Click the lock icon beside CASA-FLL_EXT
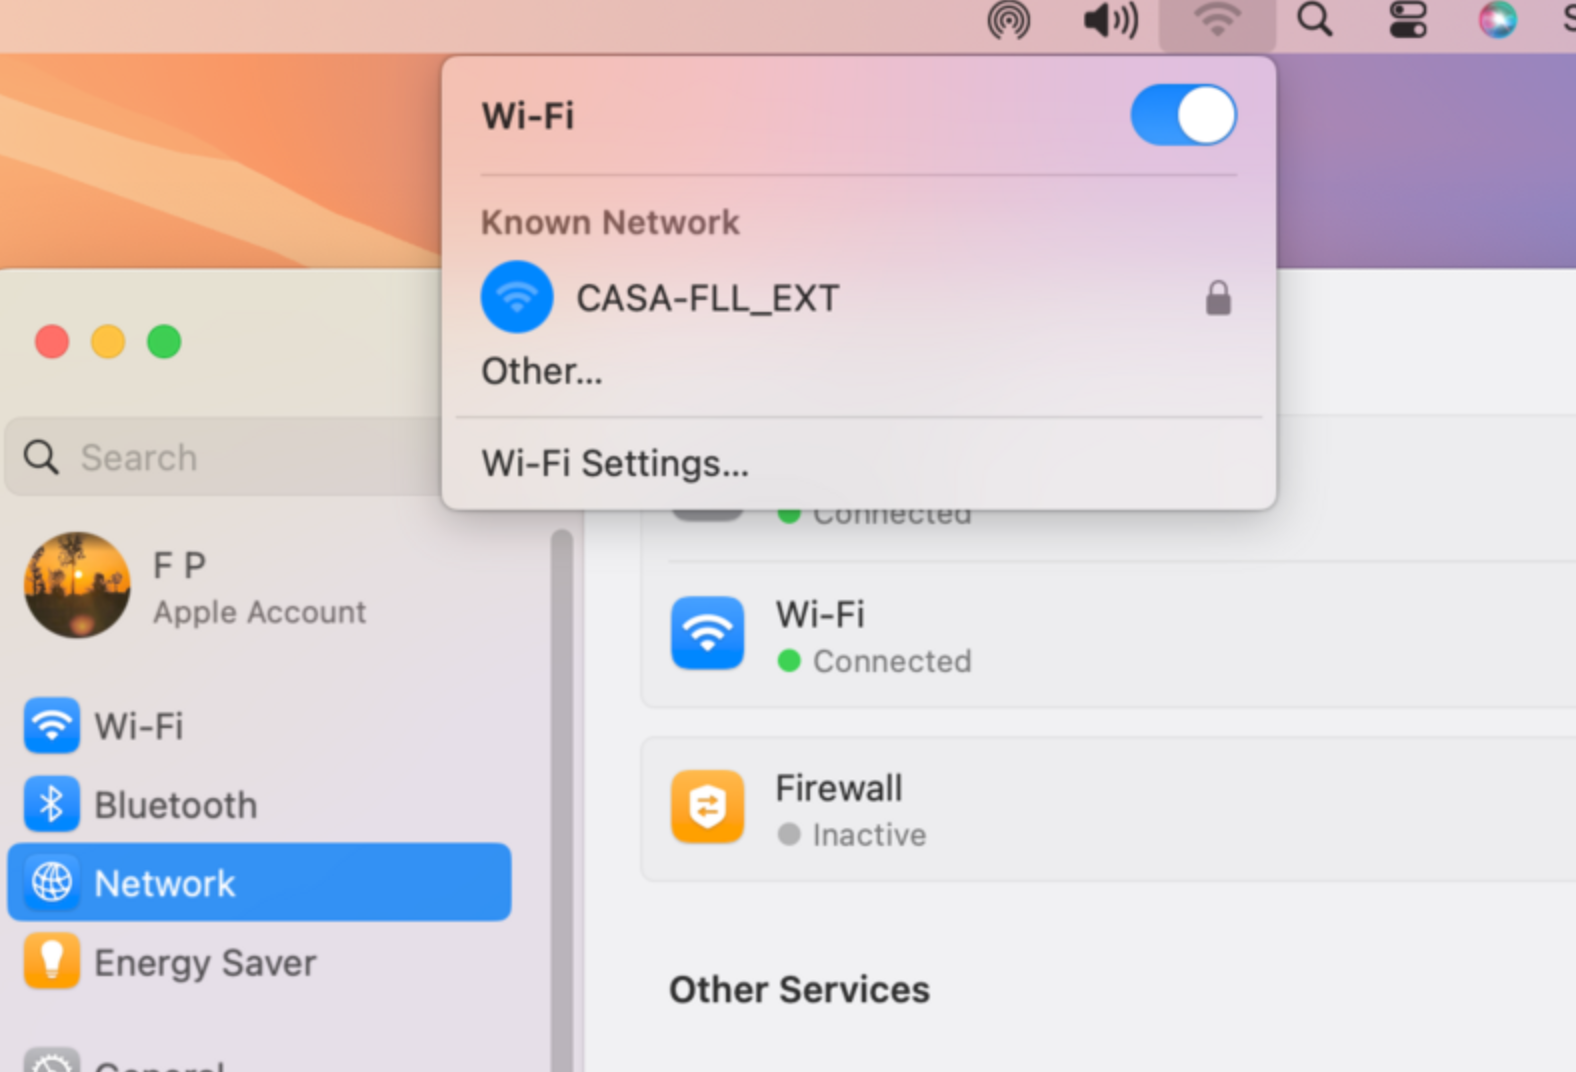 coord(1218,298)
